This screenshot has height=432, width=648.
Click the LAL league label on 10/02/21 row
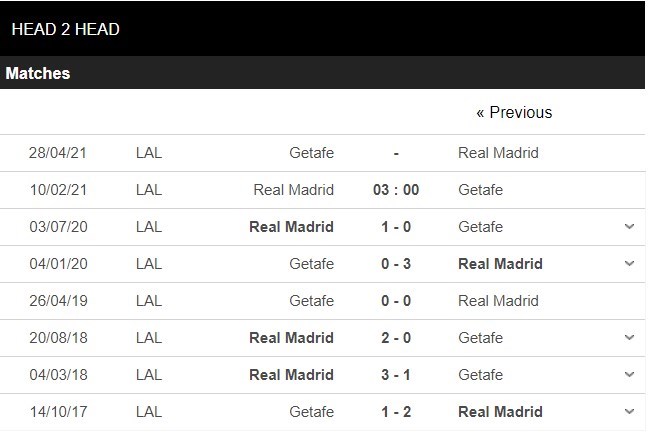(149, 190)
